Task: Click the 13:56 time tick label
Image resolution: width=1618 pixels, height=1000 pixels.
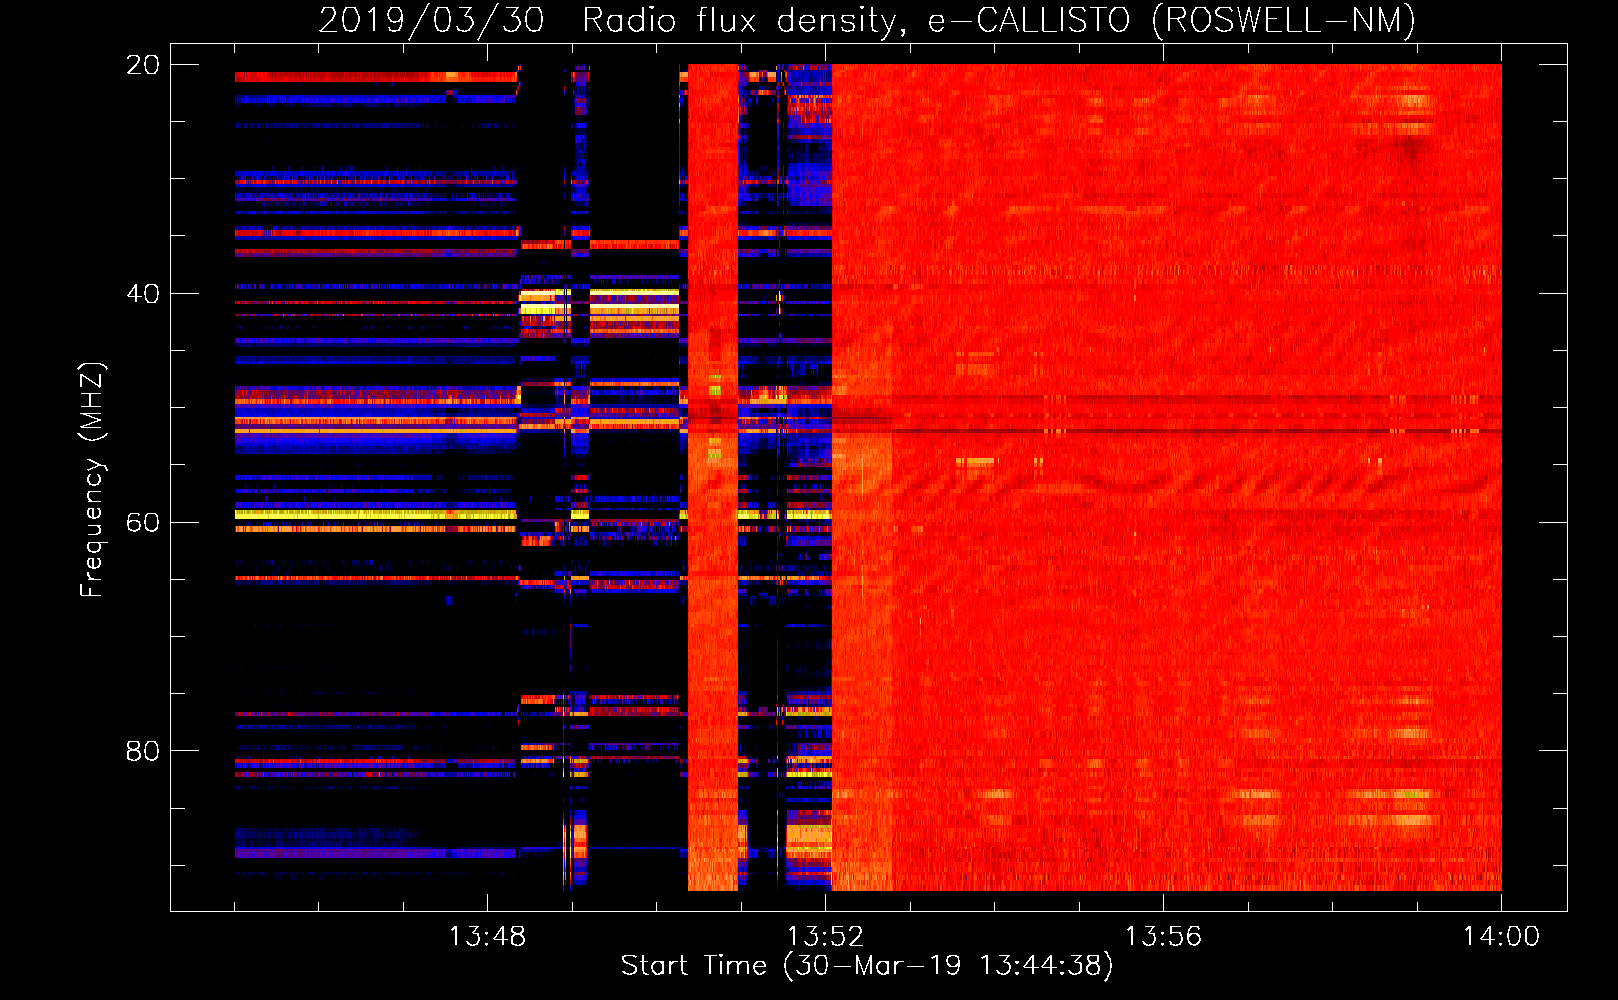Action: [1163, 936]
